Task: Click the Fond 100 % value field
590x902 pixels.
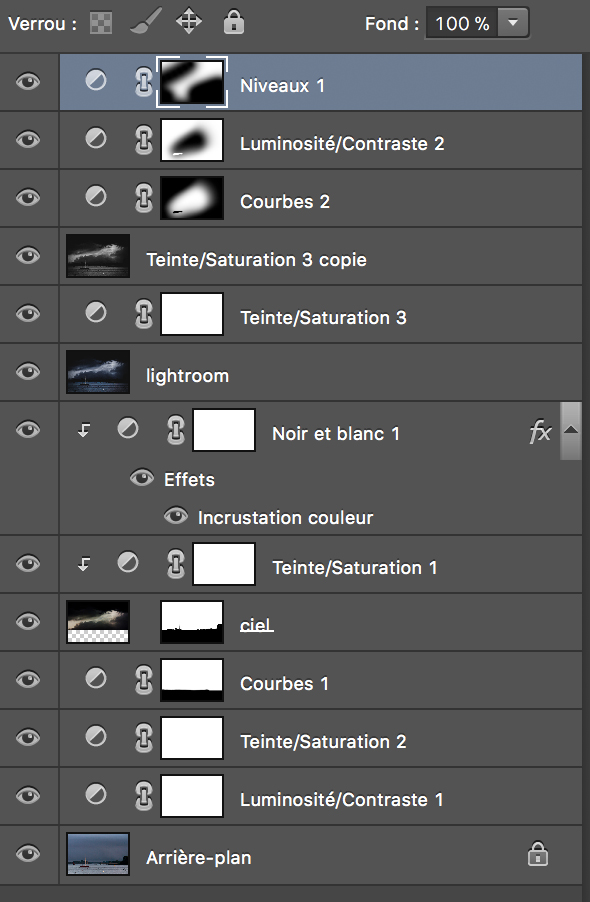Action: (462, 23)
